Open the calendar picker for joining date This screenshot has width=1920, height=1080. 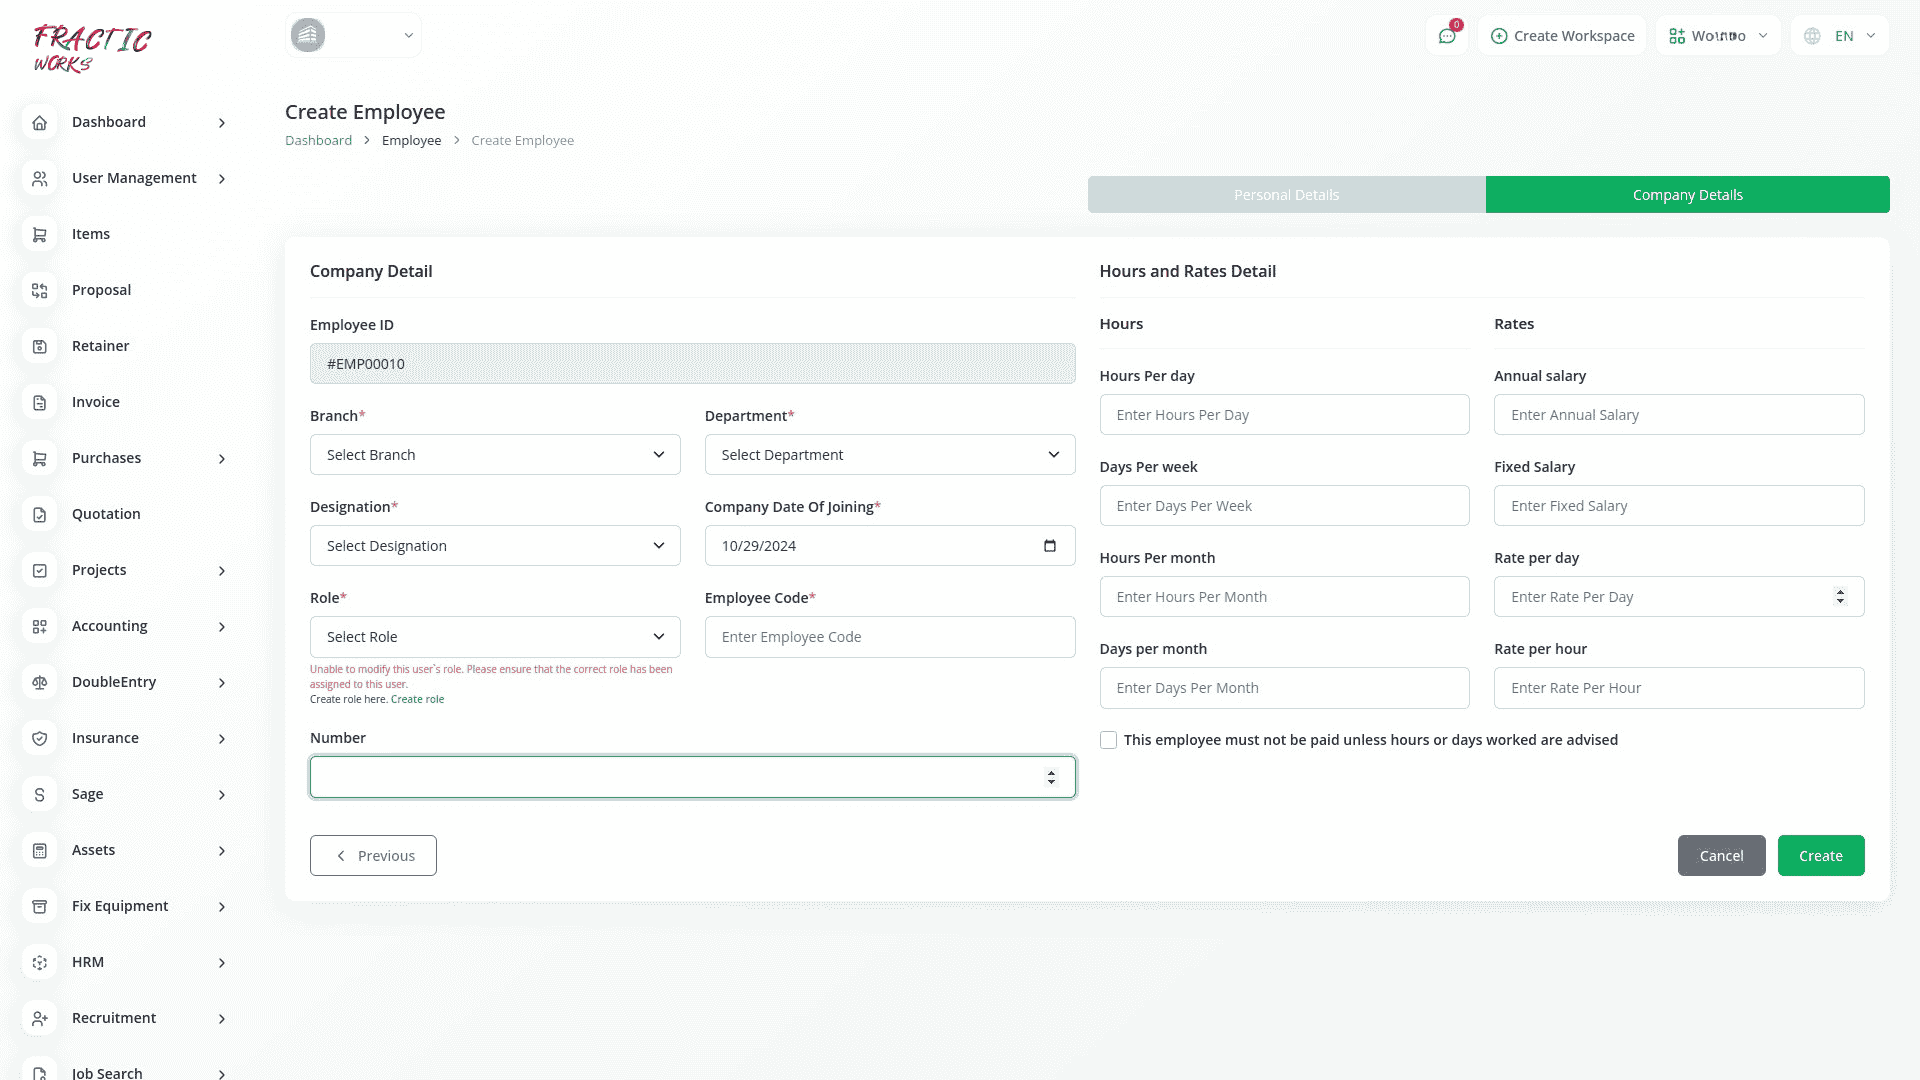pyautogui.click(x=1049, y=546)
